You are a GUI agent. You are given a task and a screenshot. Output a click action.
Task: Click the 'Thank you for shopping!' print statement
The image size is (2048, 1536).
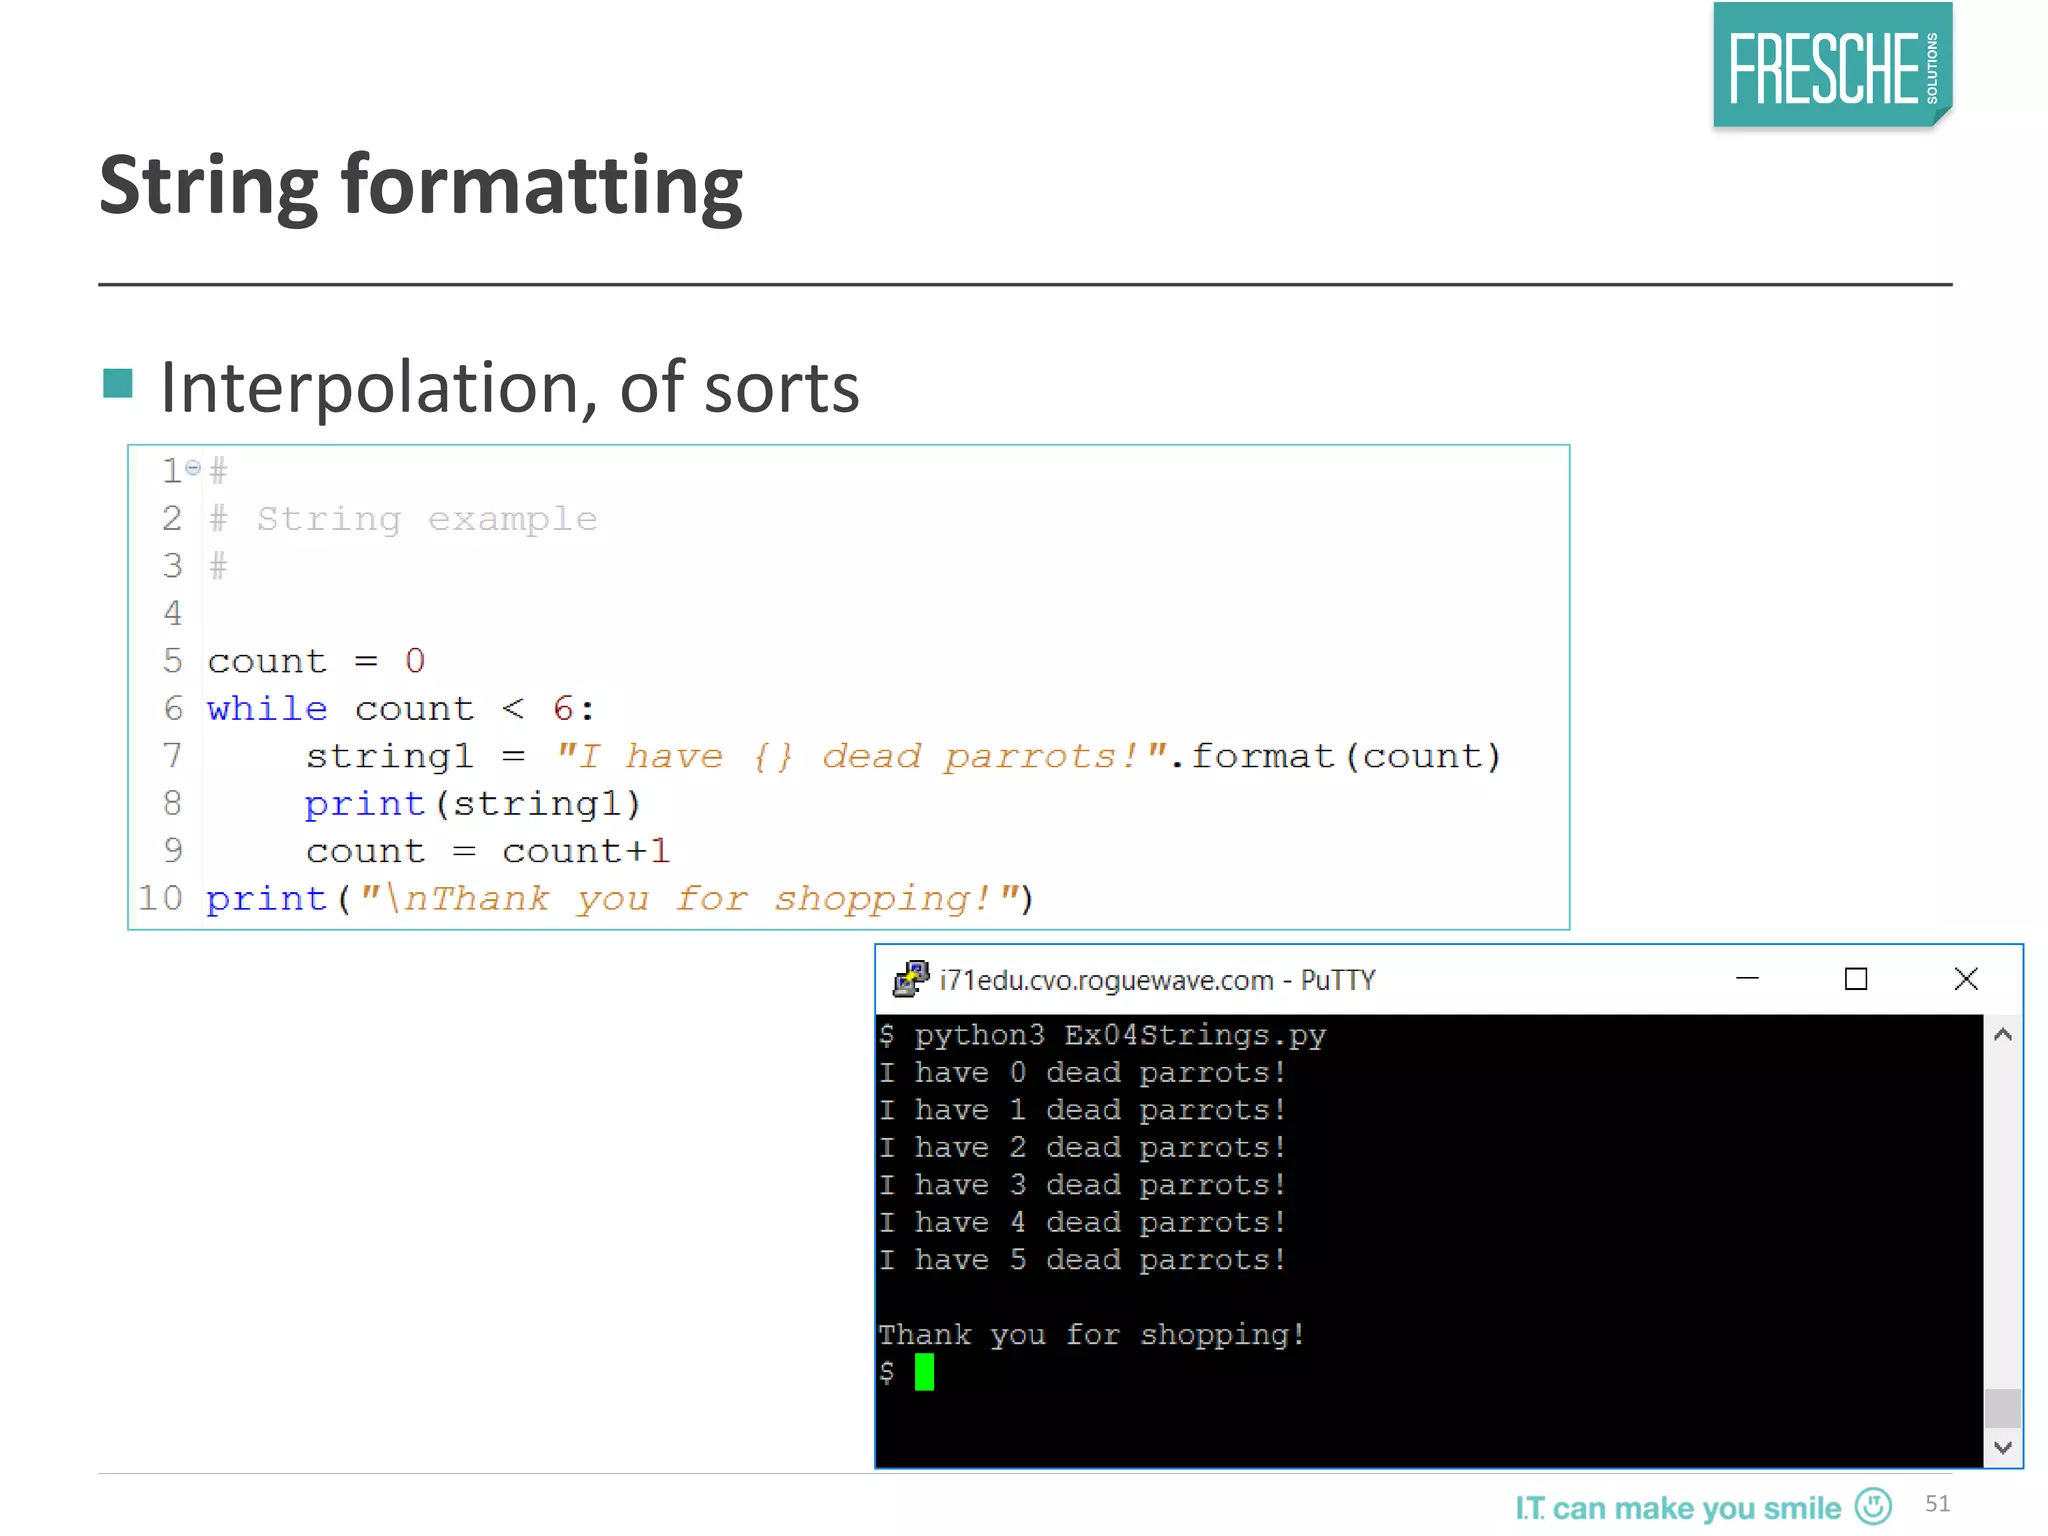620,899
